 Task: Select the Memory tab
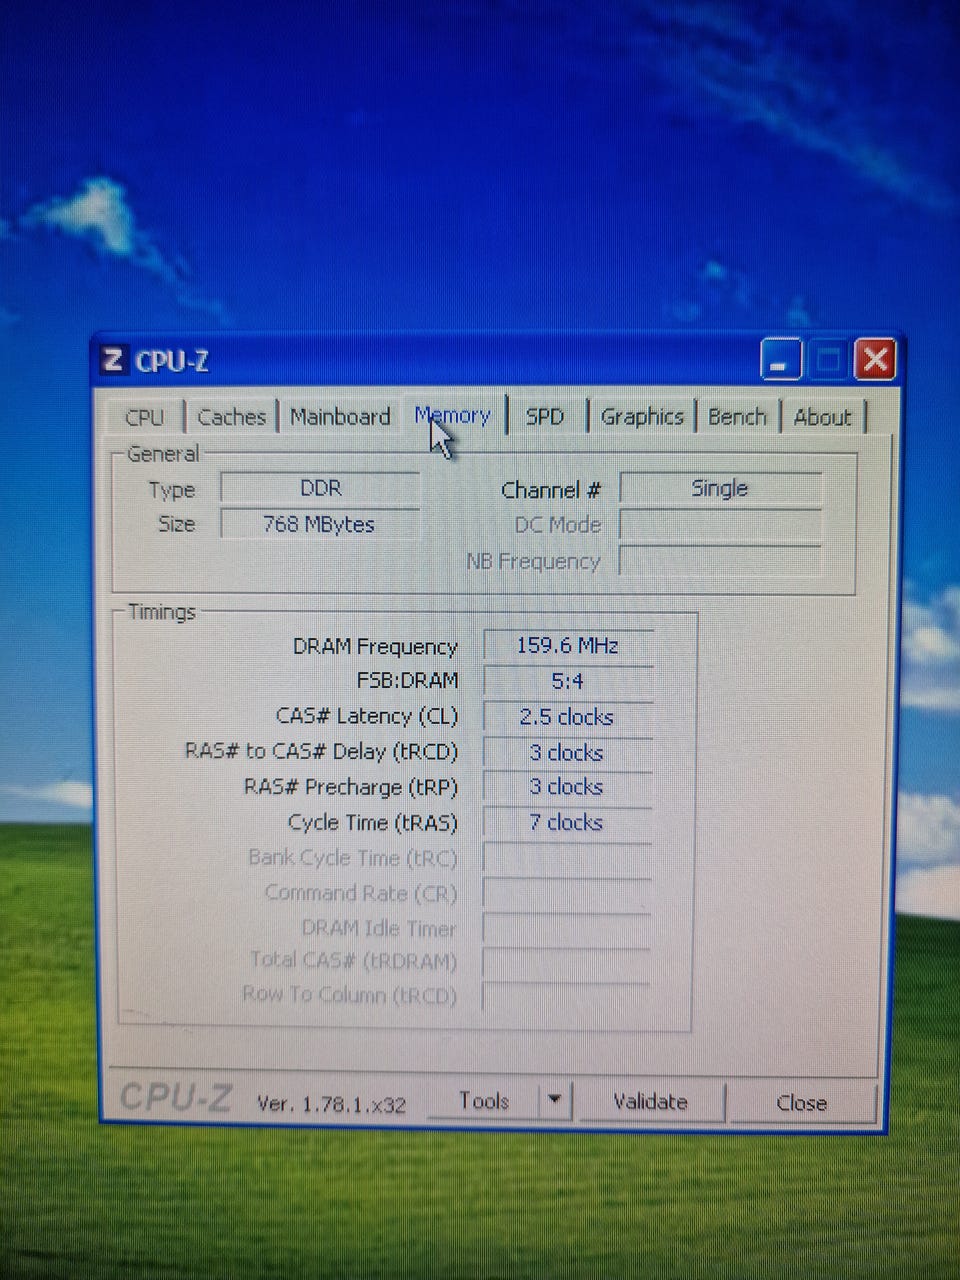tap(453, 415)
